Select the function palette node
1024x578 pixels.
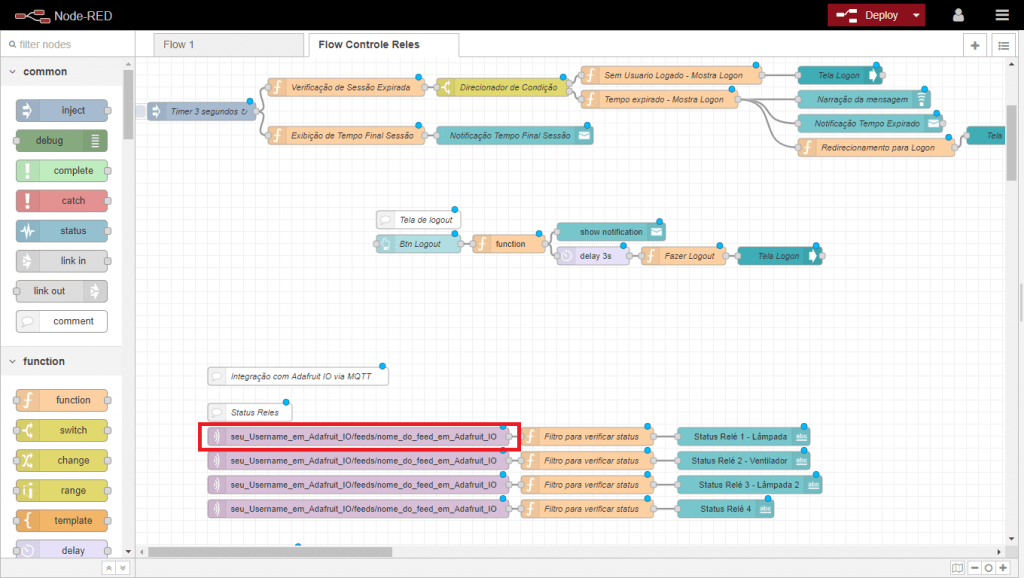(x=62, y=400)
